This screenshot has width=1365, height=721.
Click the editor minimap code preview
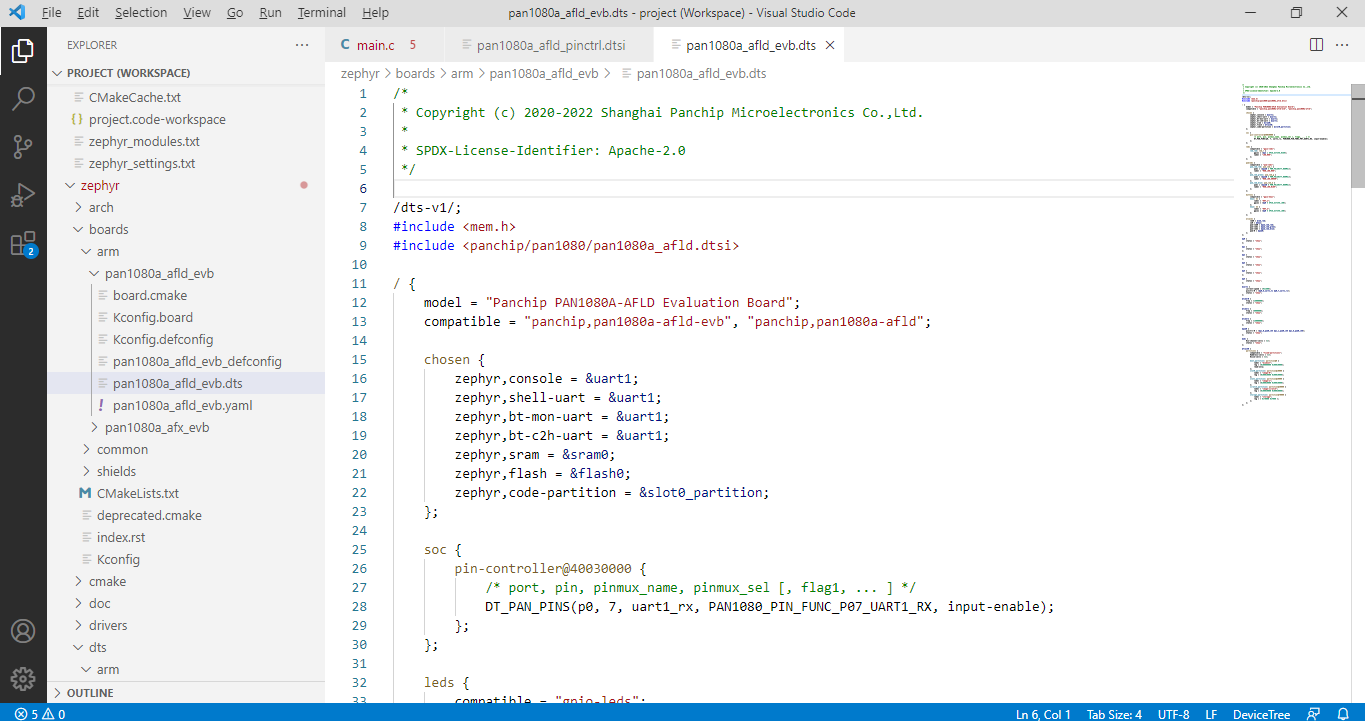1294,245
